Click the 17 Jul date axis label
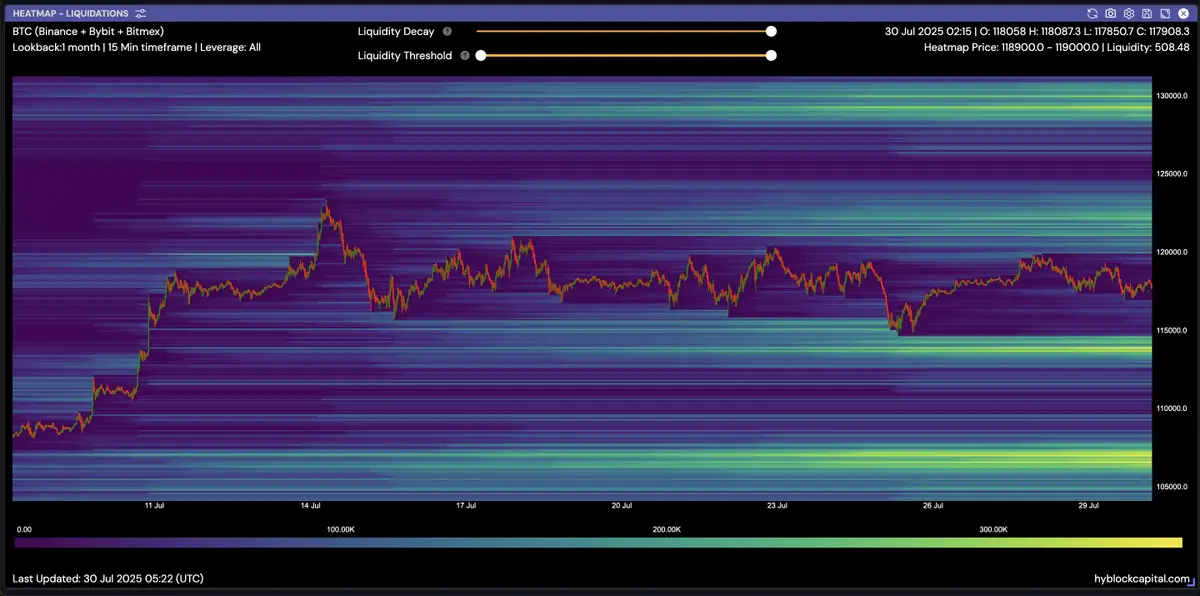This screenshot has height=596, width=1200. point(466,506)
